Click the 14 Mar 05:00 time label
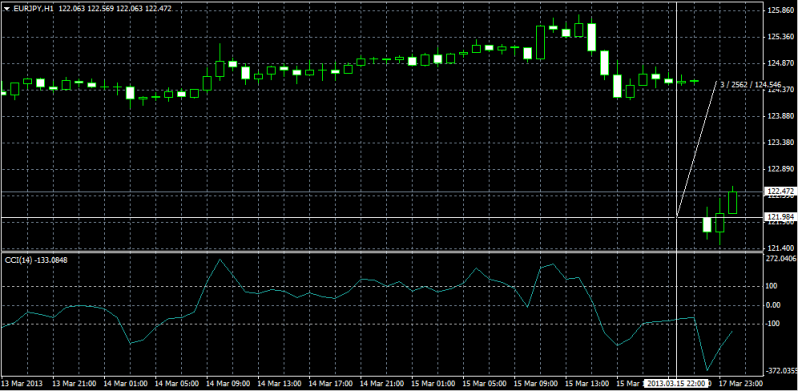The width and height of the screenshot is (798, 391). (176, 383)
